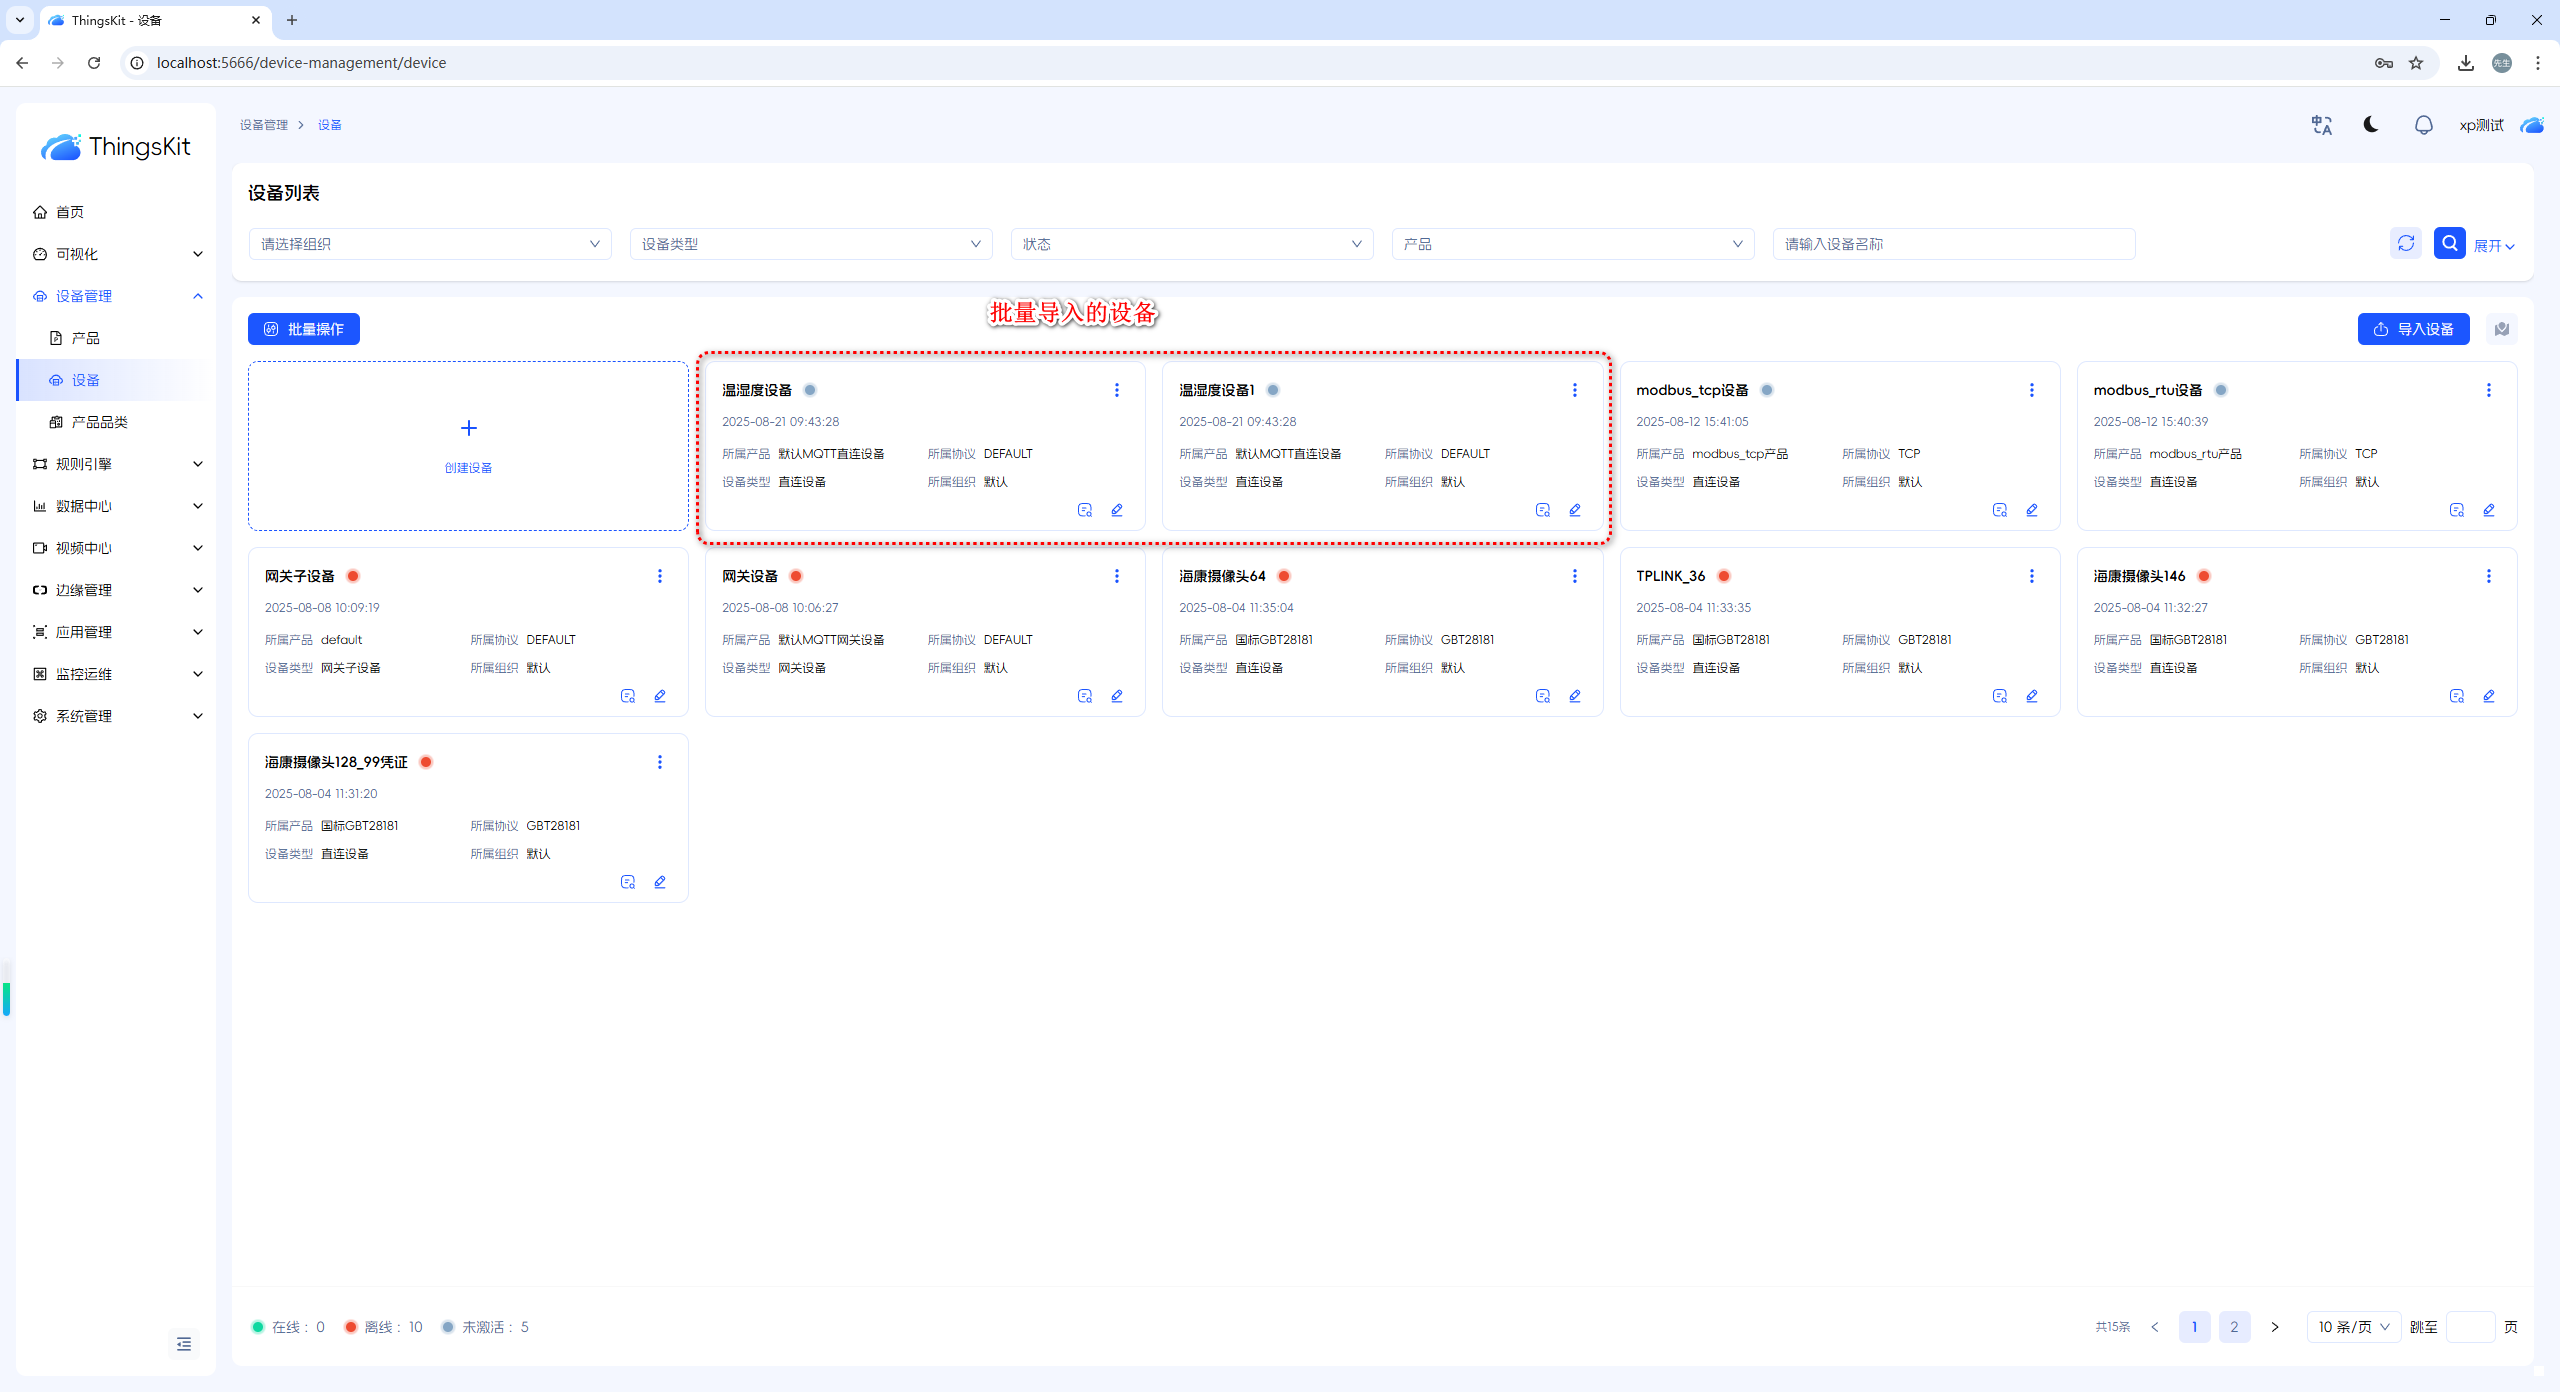Click edit pencil on 网关设备 card
The height and width of the screenshot is (1392, 2560).
coord(1117,696)
